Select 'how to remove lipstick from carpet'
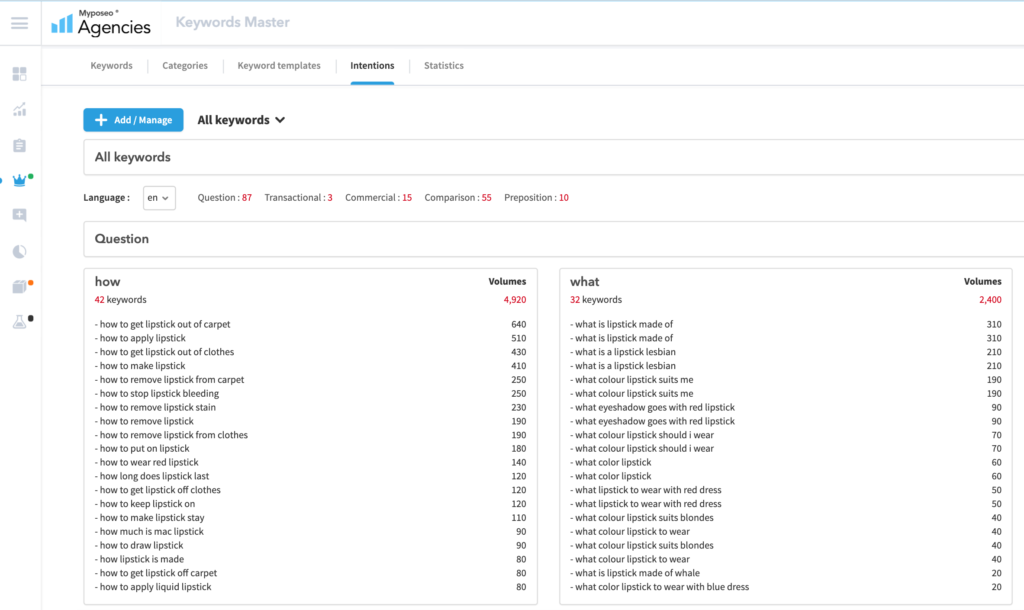This screenshot has width=1024, height=610. point(169,379)
